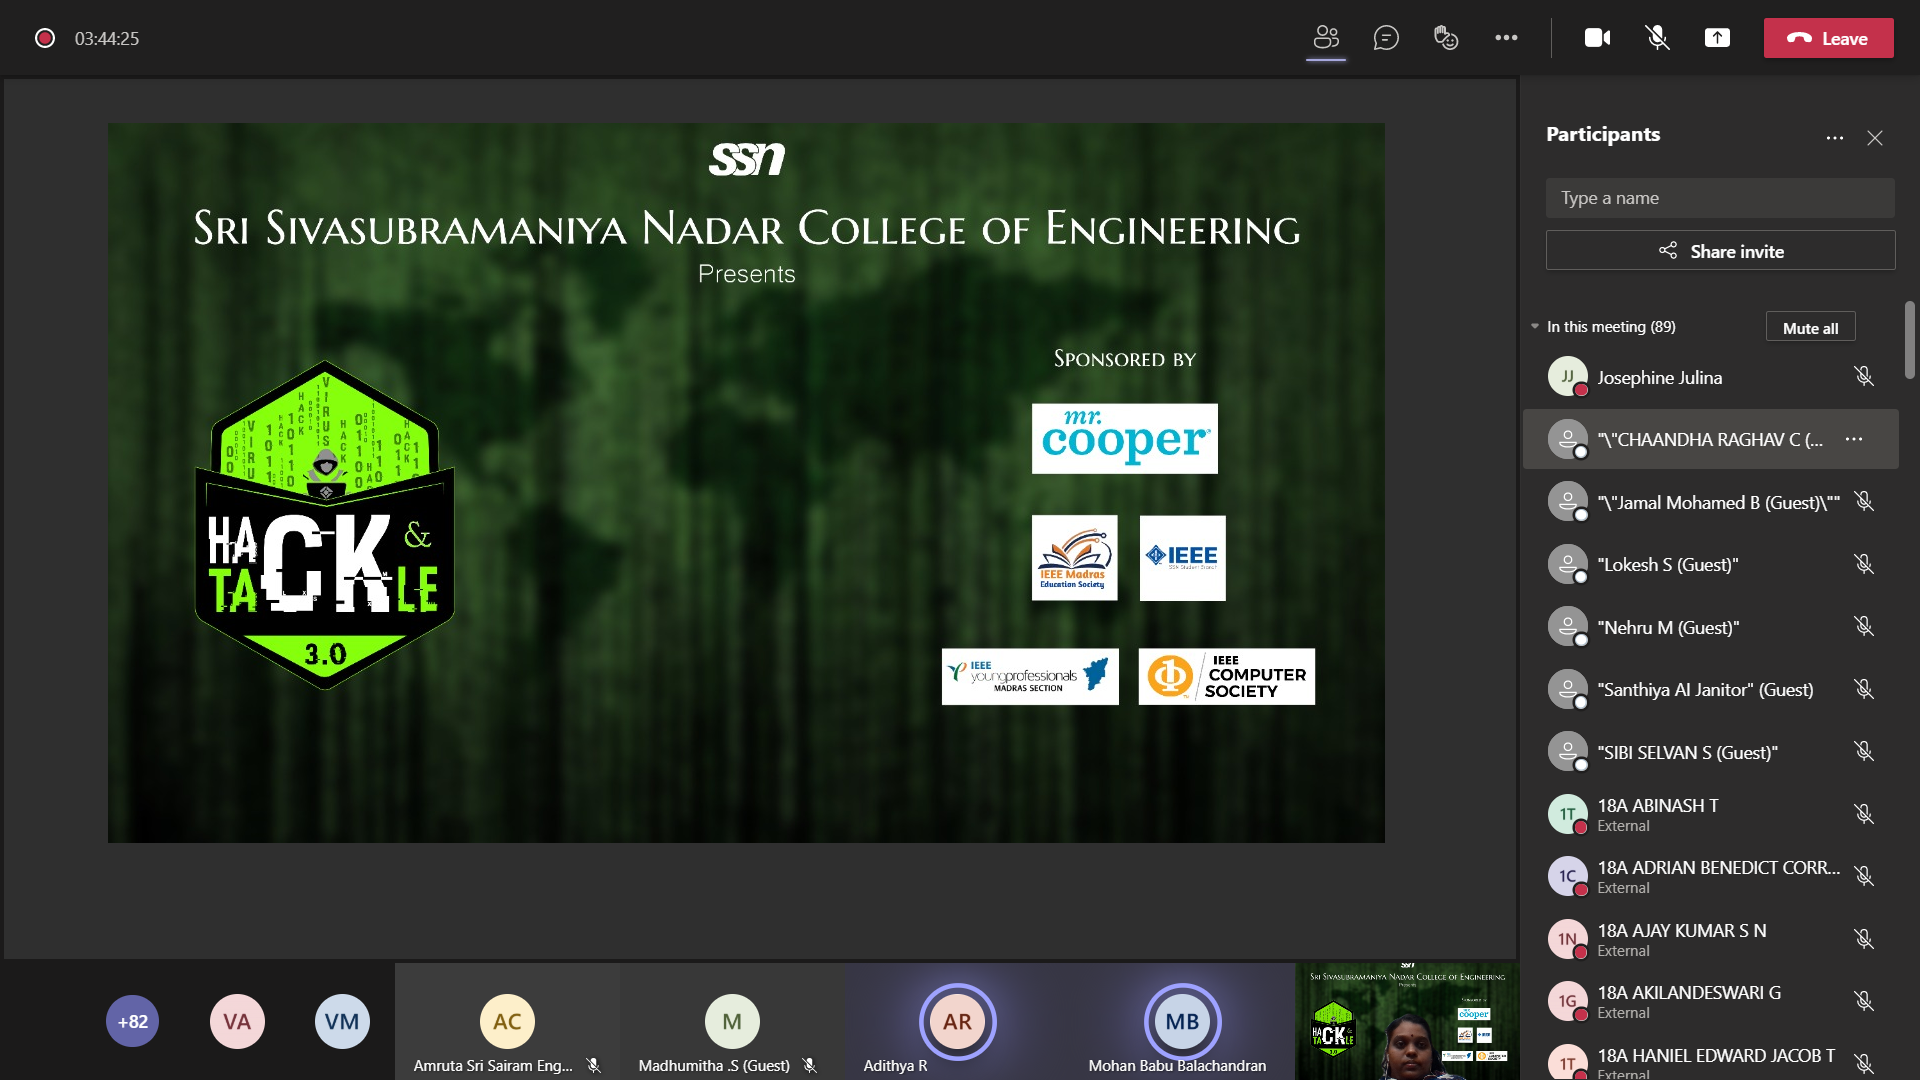Select the VM participant bubble
This screenshot has height=1080, width=1920.
click(342, 1021)
